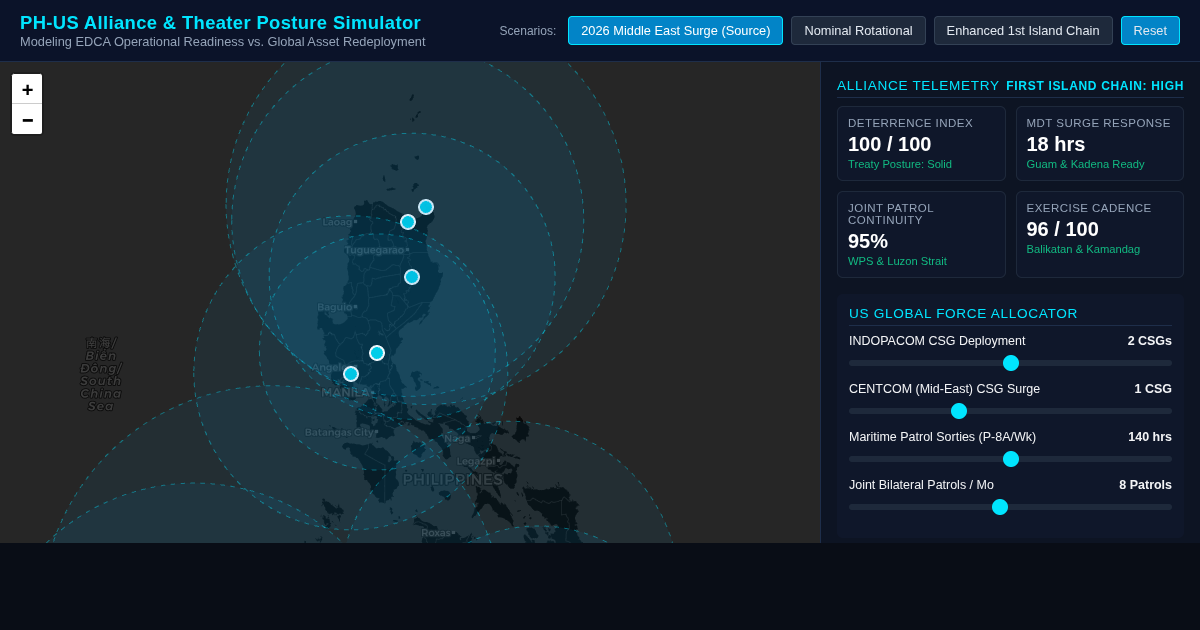1200x630 pixels.
Task: Click the Roxas city label on map
Action: tap(437, 533)
